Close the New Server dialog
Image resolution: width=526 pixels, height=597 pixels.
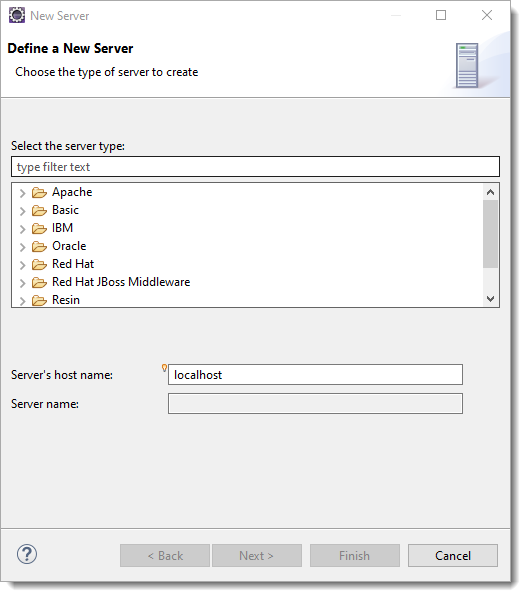coord(487,15)
